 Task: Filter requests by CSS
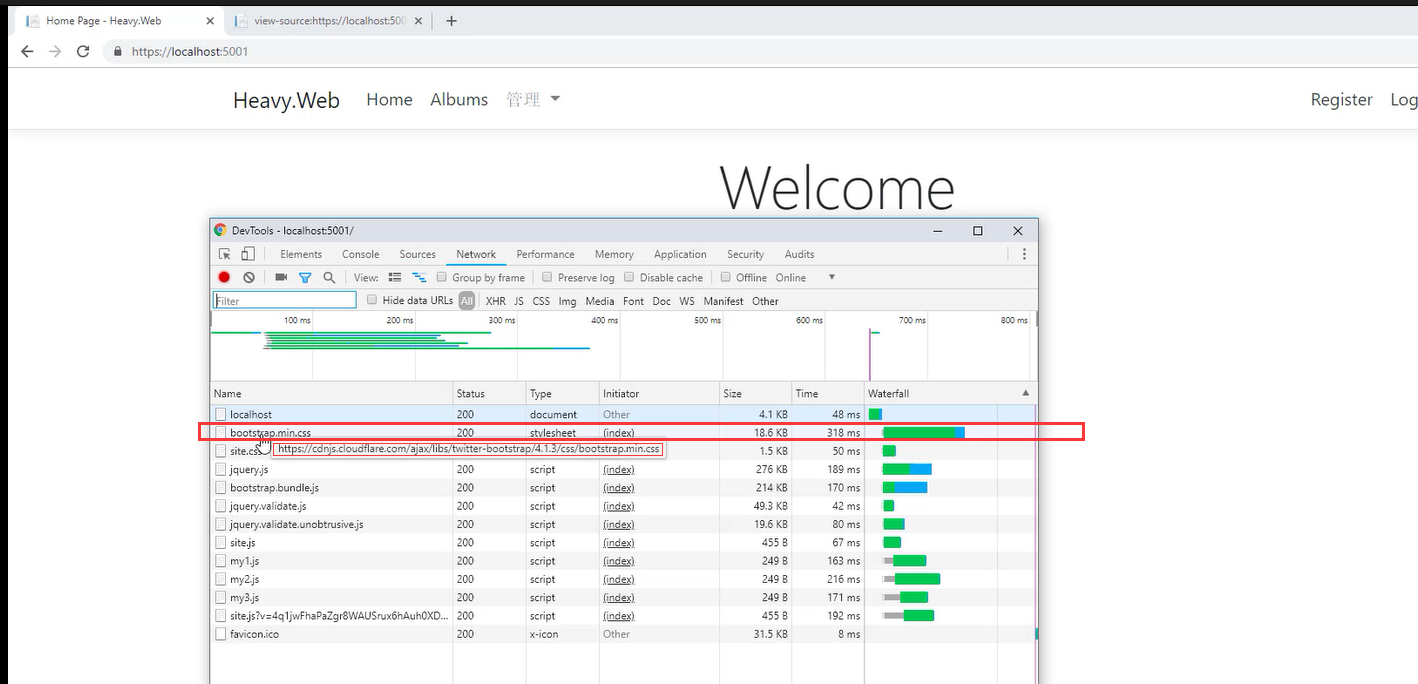click(541, 301)
